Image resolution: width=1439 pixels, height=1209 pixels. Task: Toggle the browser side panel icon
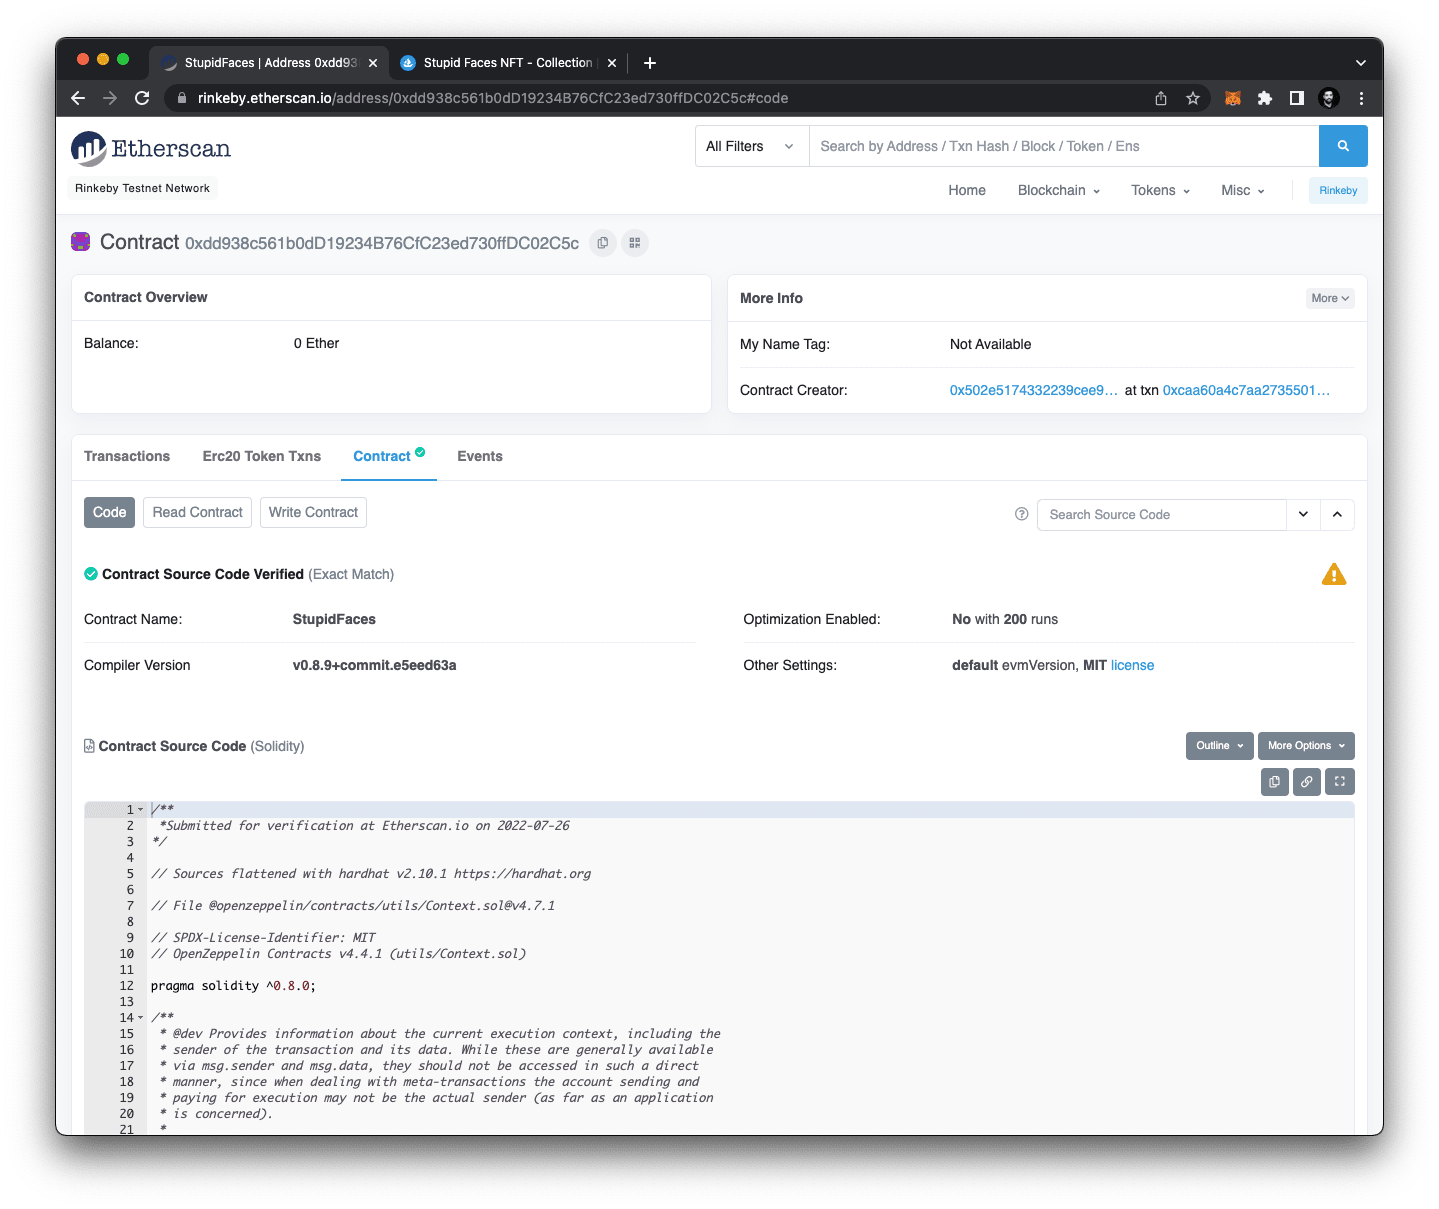coord(1297,98)
